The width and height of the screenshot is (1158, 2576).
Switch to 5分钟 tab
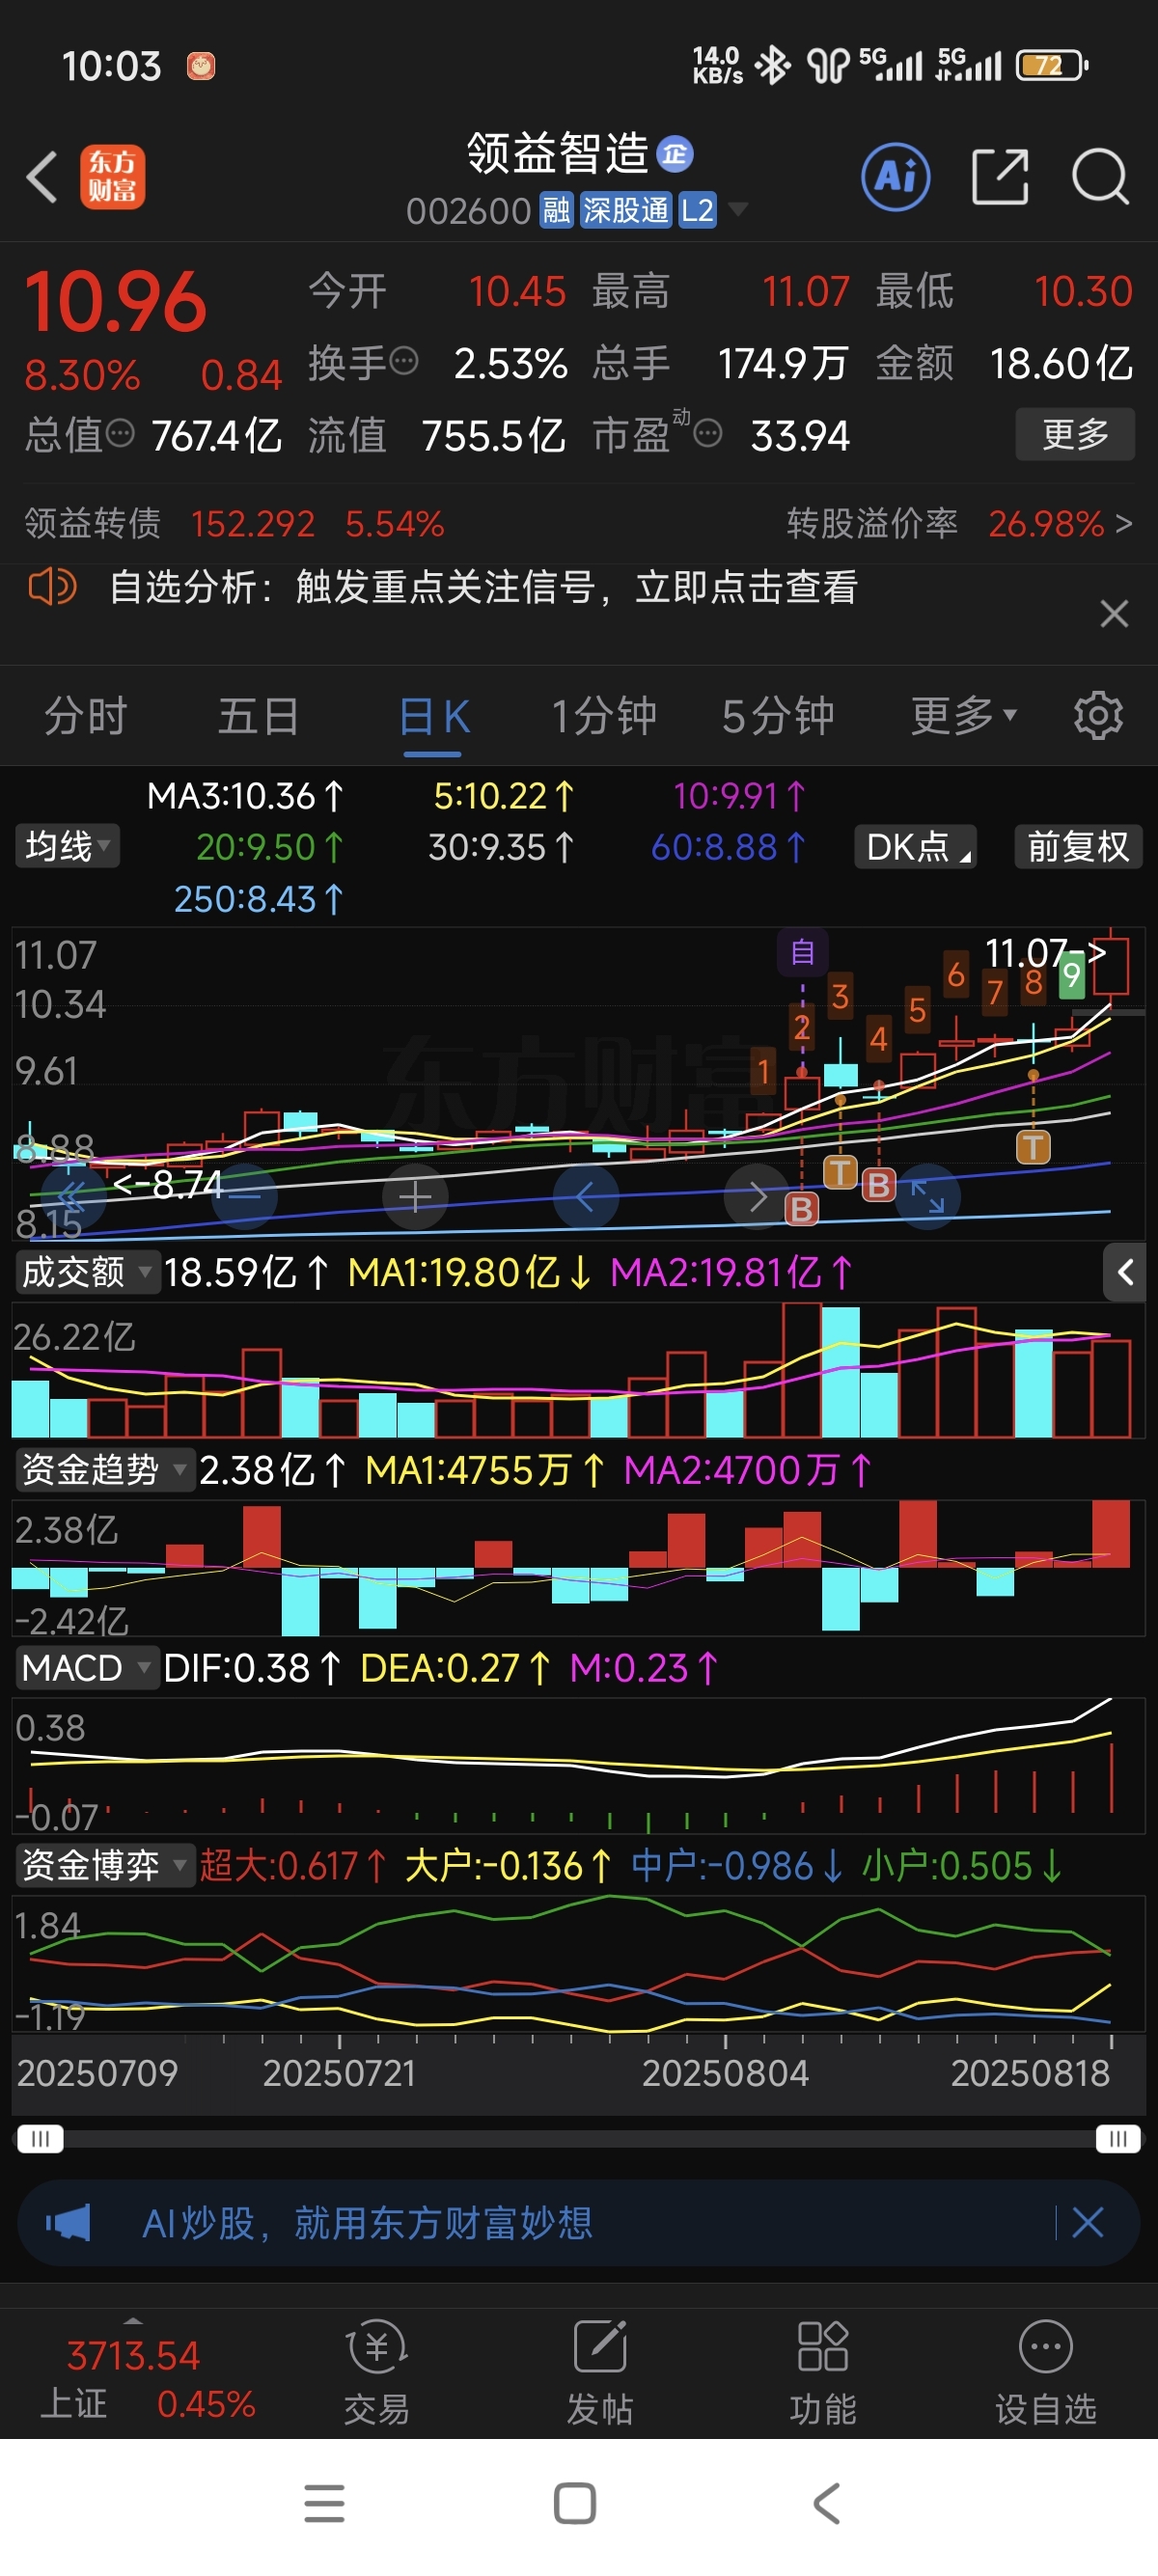click(778, 716)
